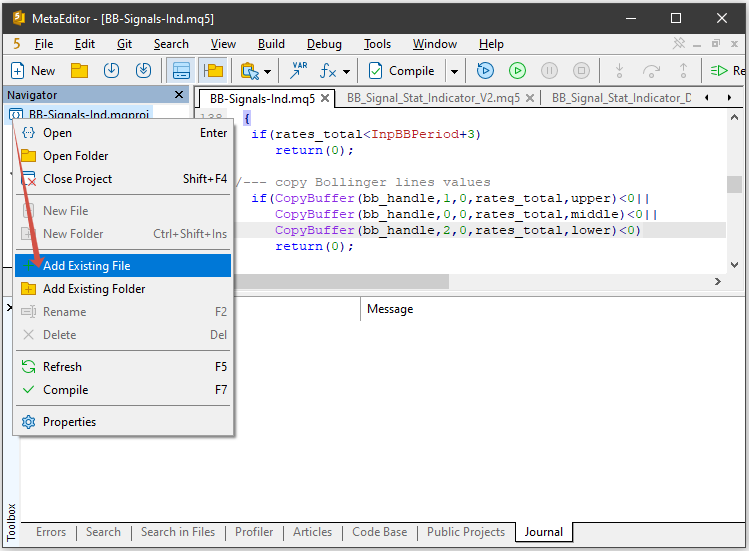Screen dimensions: 749x551
Task: Click the Stop debugging icon
Action: point(581,71)
